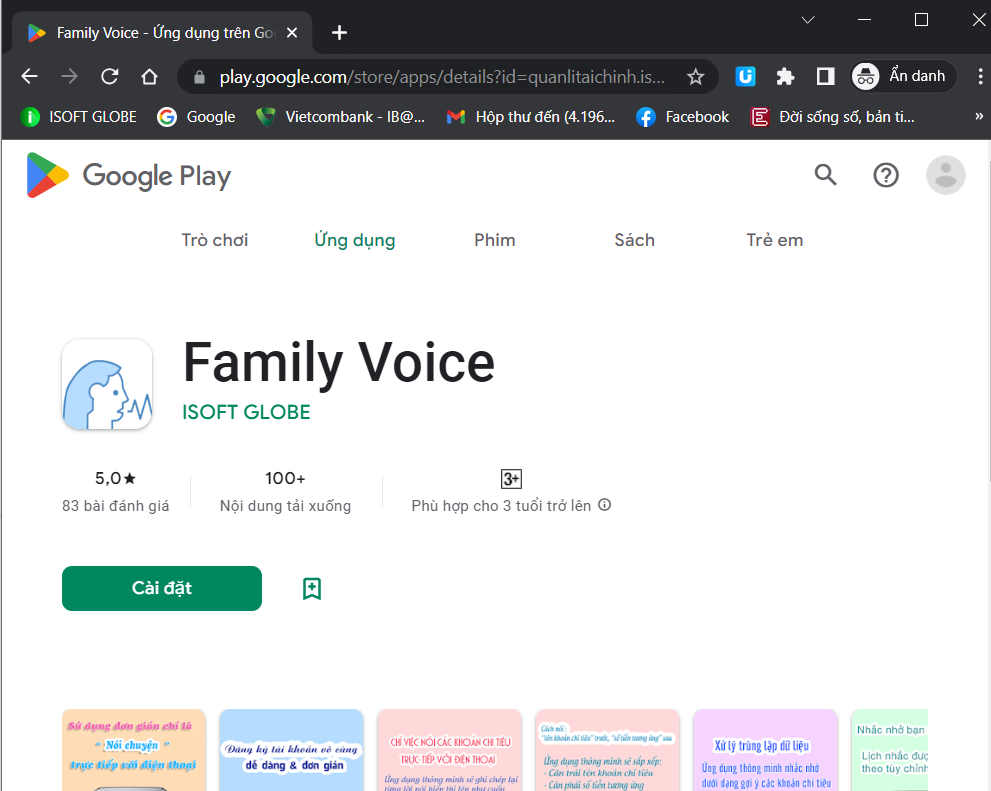The width and height of the screenshot is (991, 791).
Task: Click the 100+ downloads count
Action: 285,478
